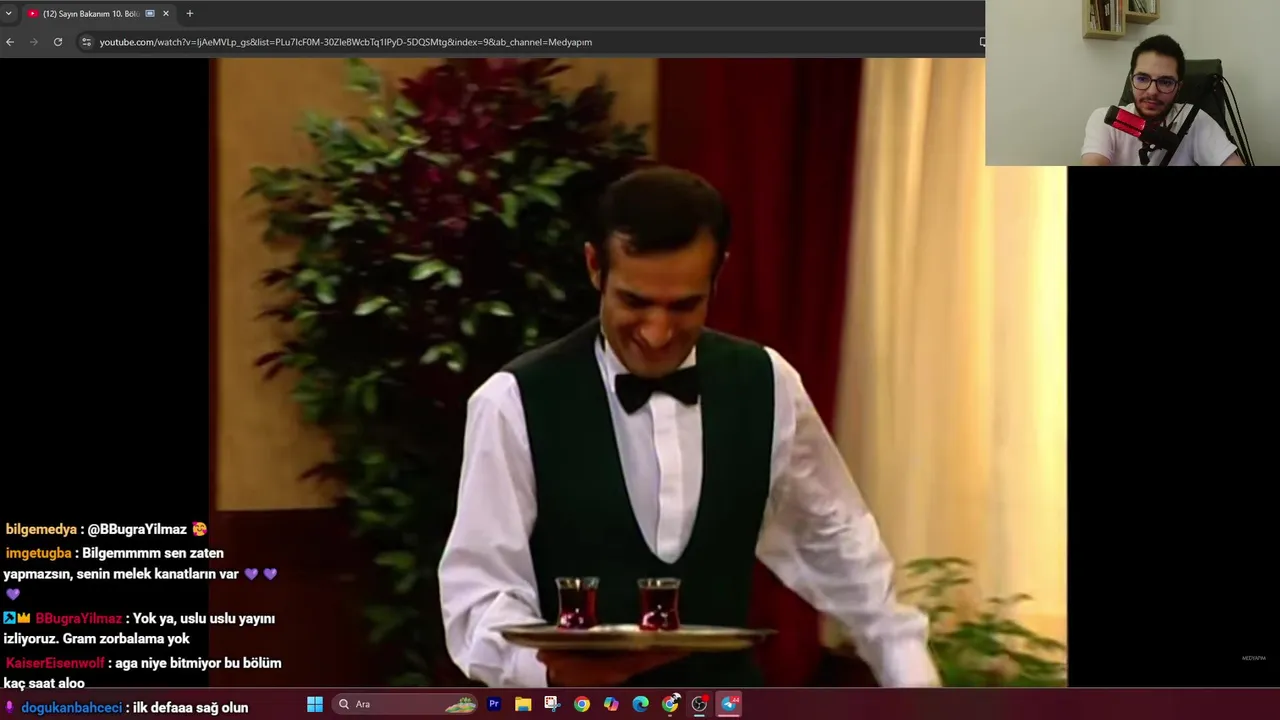The width and height of the screenshot is (1280, 720).
Task: Close the Sayın Bakanım browser tab
Action: tap(166, 13)
